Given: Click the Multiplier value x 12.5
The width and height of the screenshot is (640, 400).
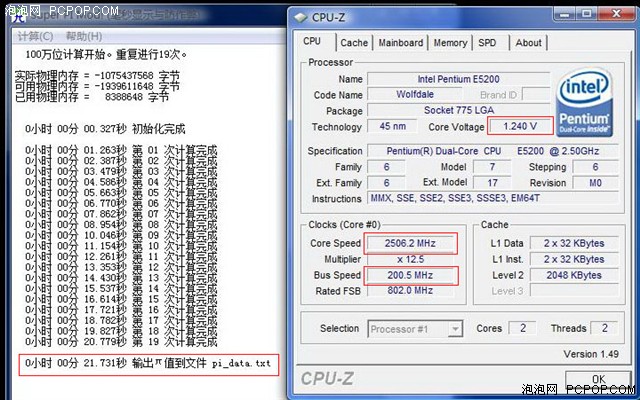Looking at the screenshot, I should [x=410, y=259].
